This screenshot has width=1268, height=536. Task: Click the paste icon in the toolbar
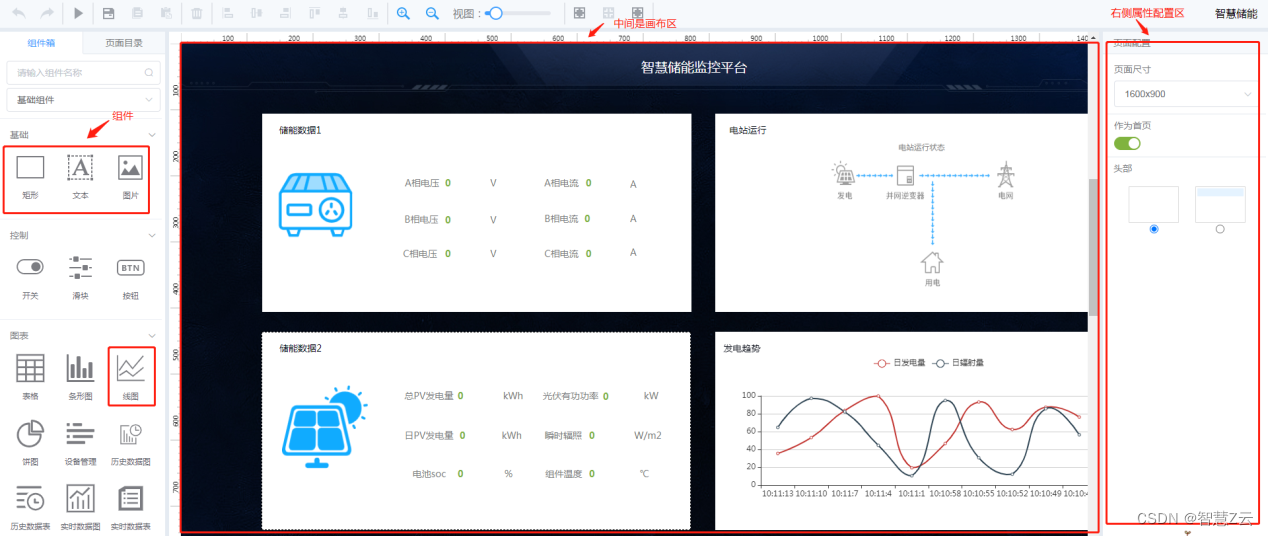pos(166,13)
